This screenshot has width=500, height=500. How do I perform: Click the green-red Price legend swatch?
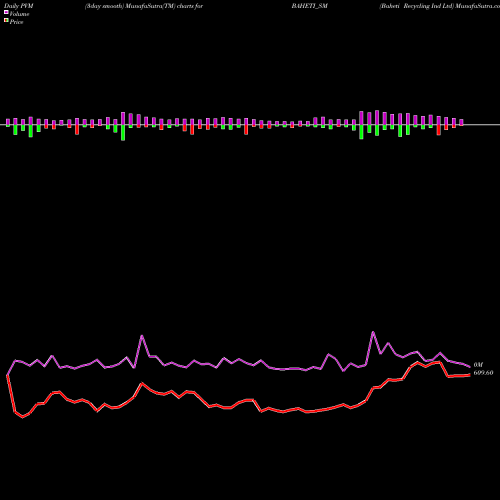[x=6, y=21]
